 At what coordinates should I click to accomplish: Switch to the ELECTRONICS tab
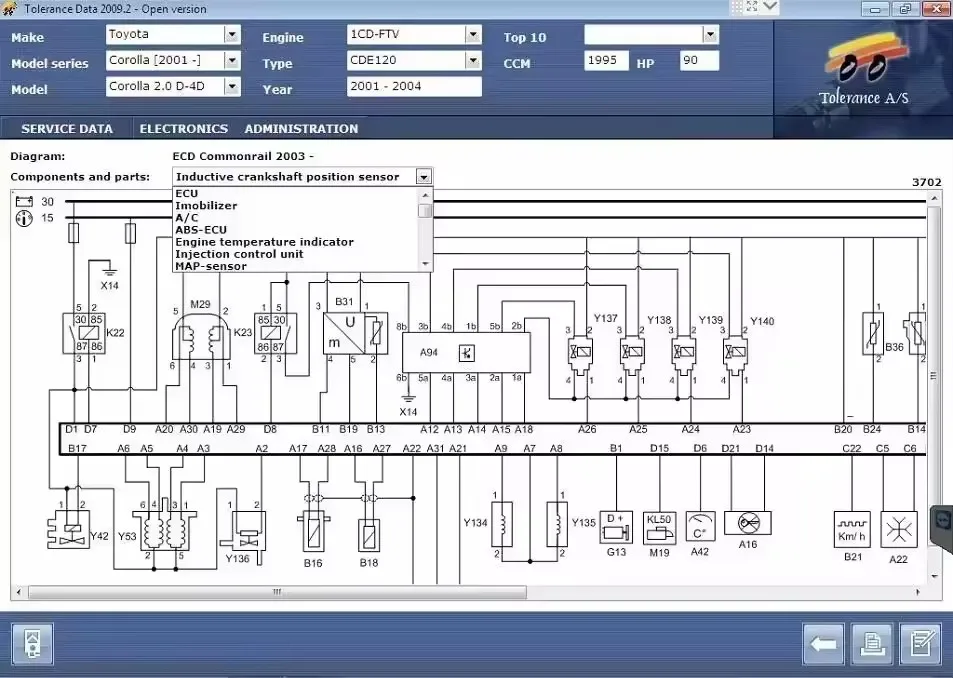(183, 128)
